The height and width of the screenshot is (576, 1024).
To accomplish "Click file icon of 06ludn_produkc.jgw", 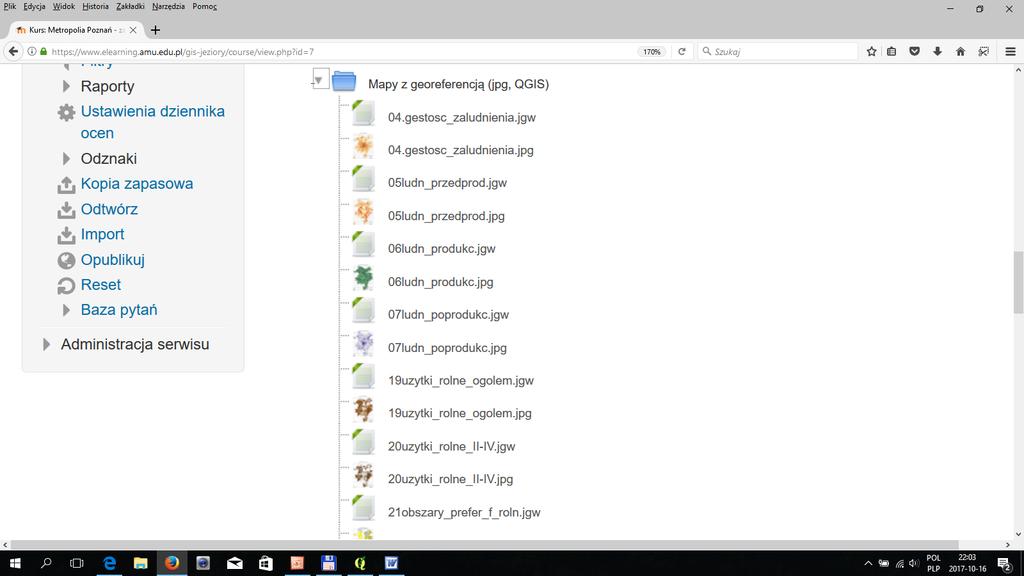I will [x=363, y=245].
